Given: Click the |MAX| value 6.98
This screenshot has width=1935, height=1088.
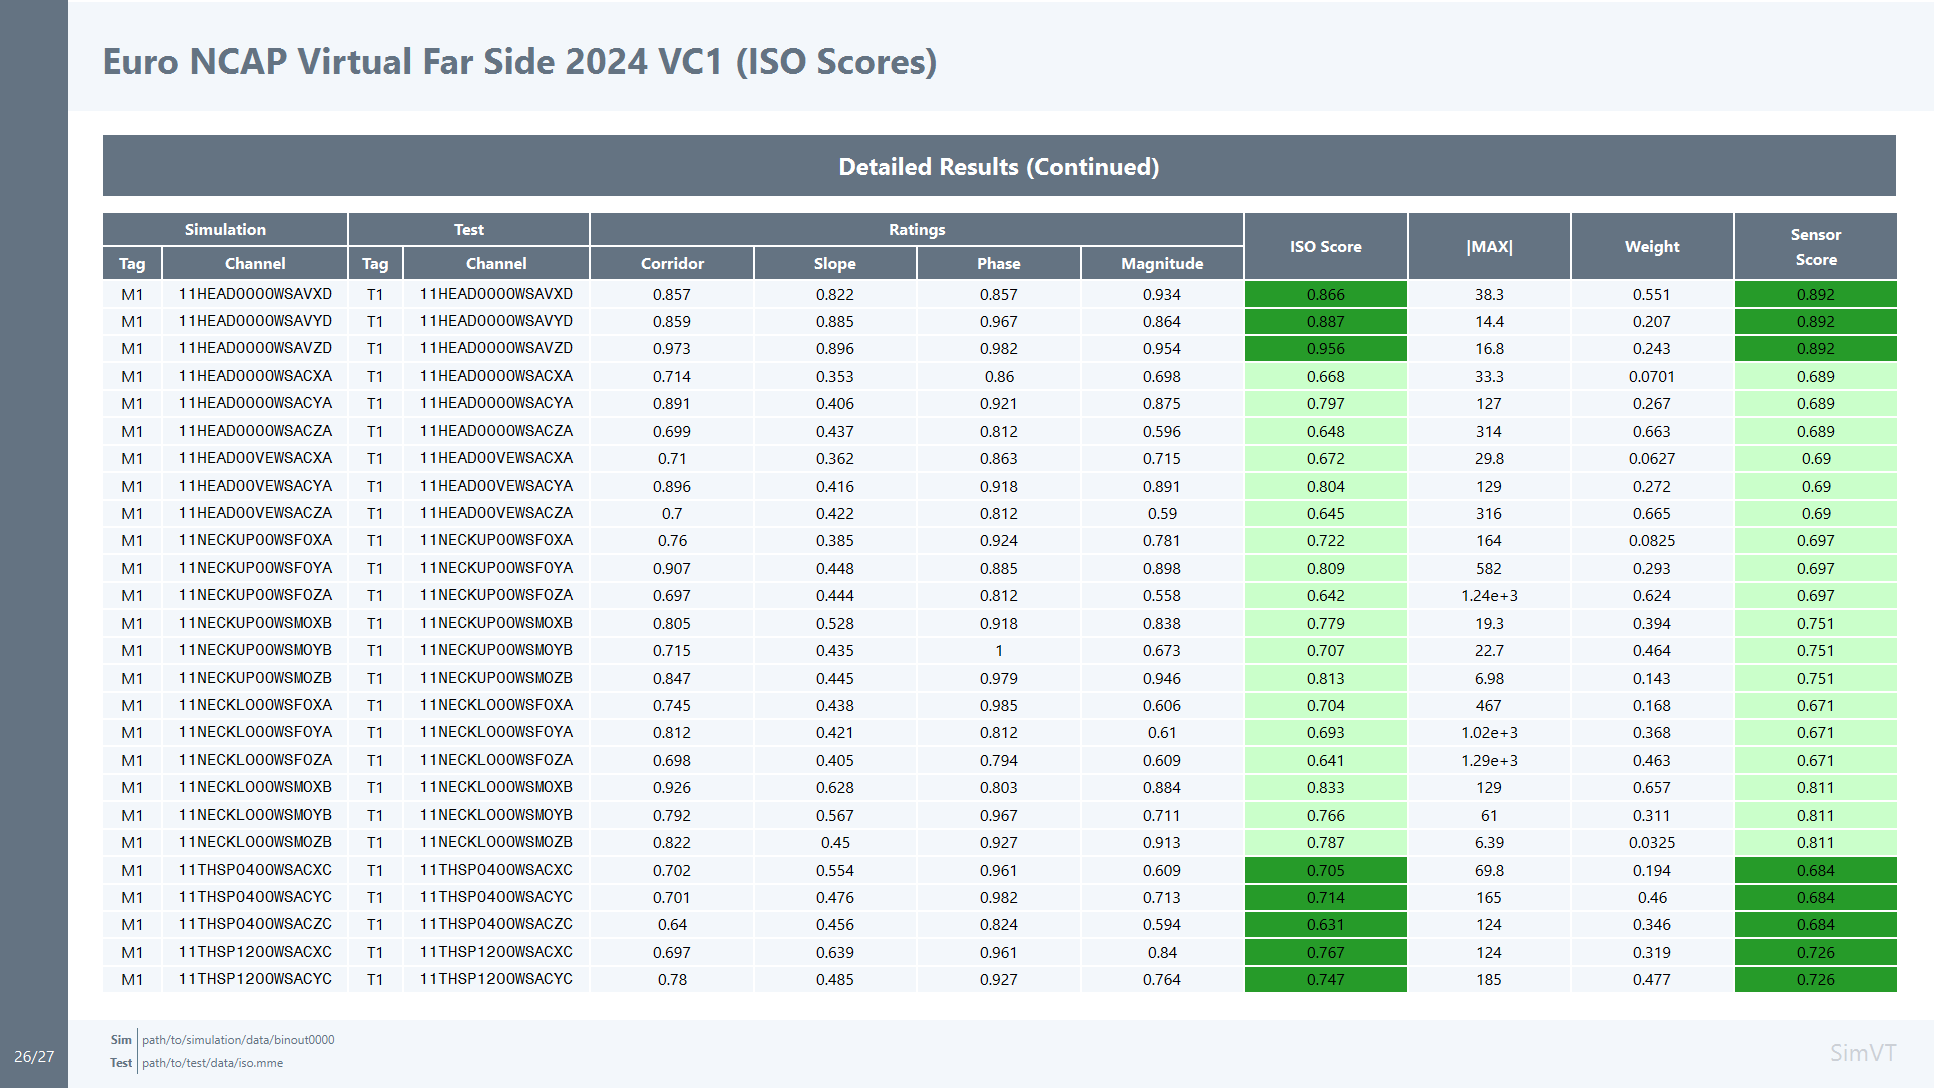Looking at the screenshot, I should (x=1489, y=678).
